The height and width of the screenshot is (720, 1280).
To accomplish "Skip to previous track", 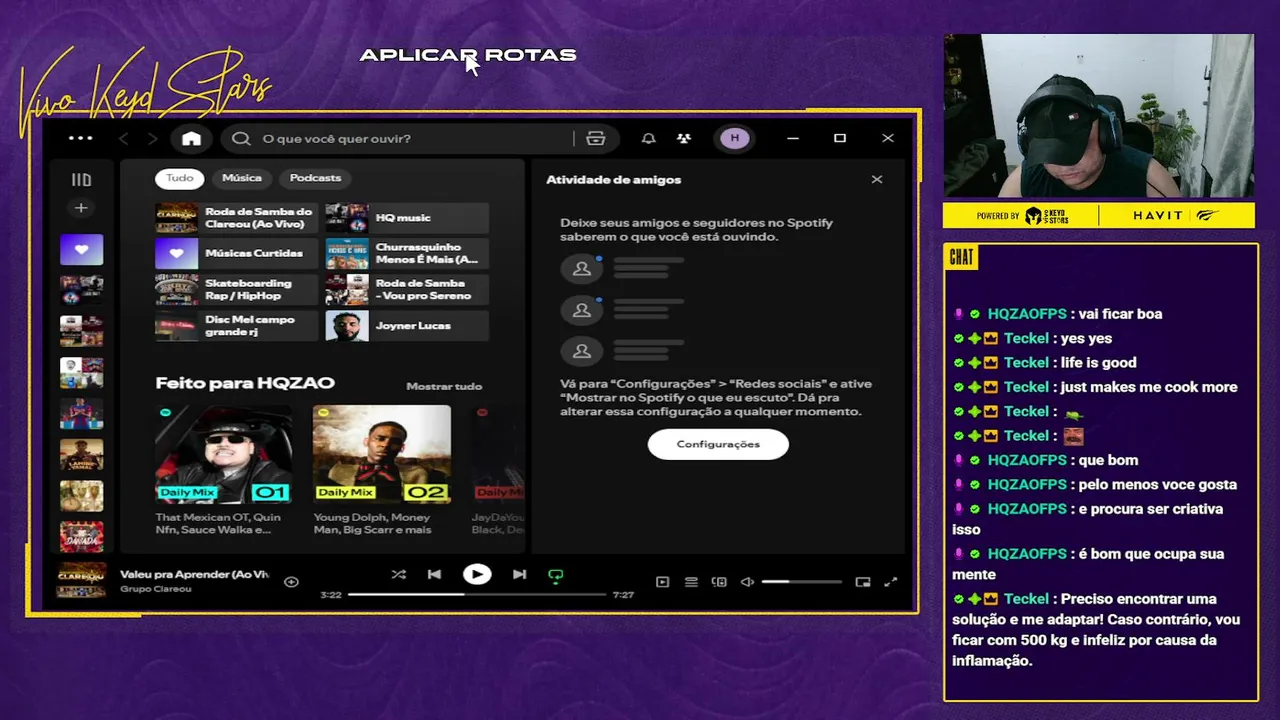I will click(x=434, y=575).
